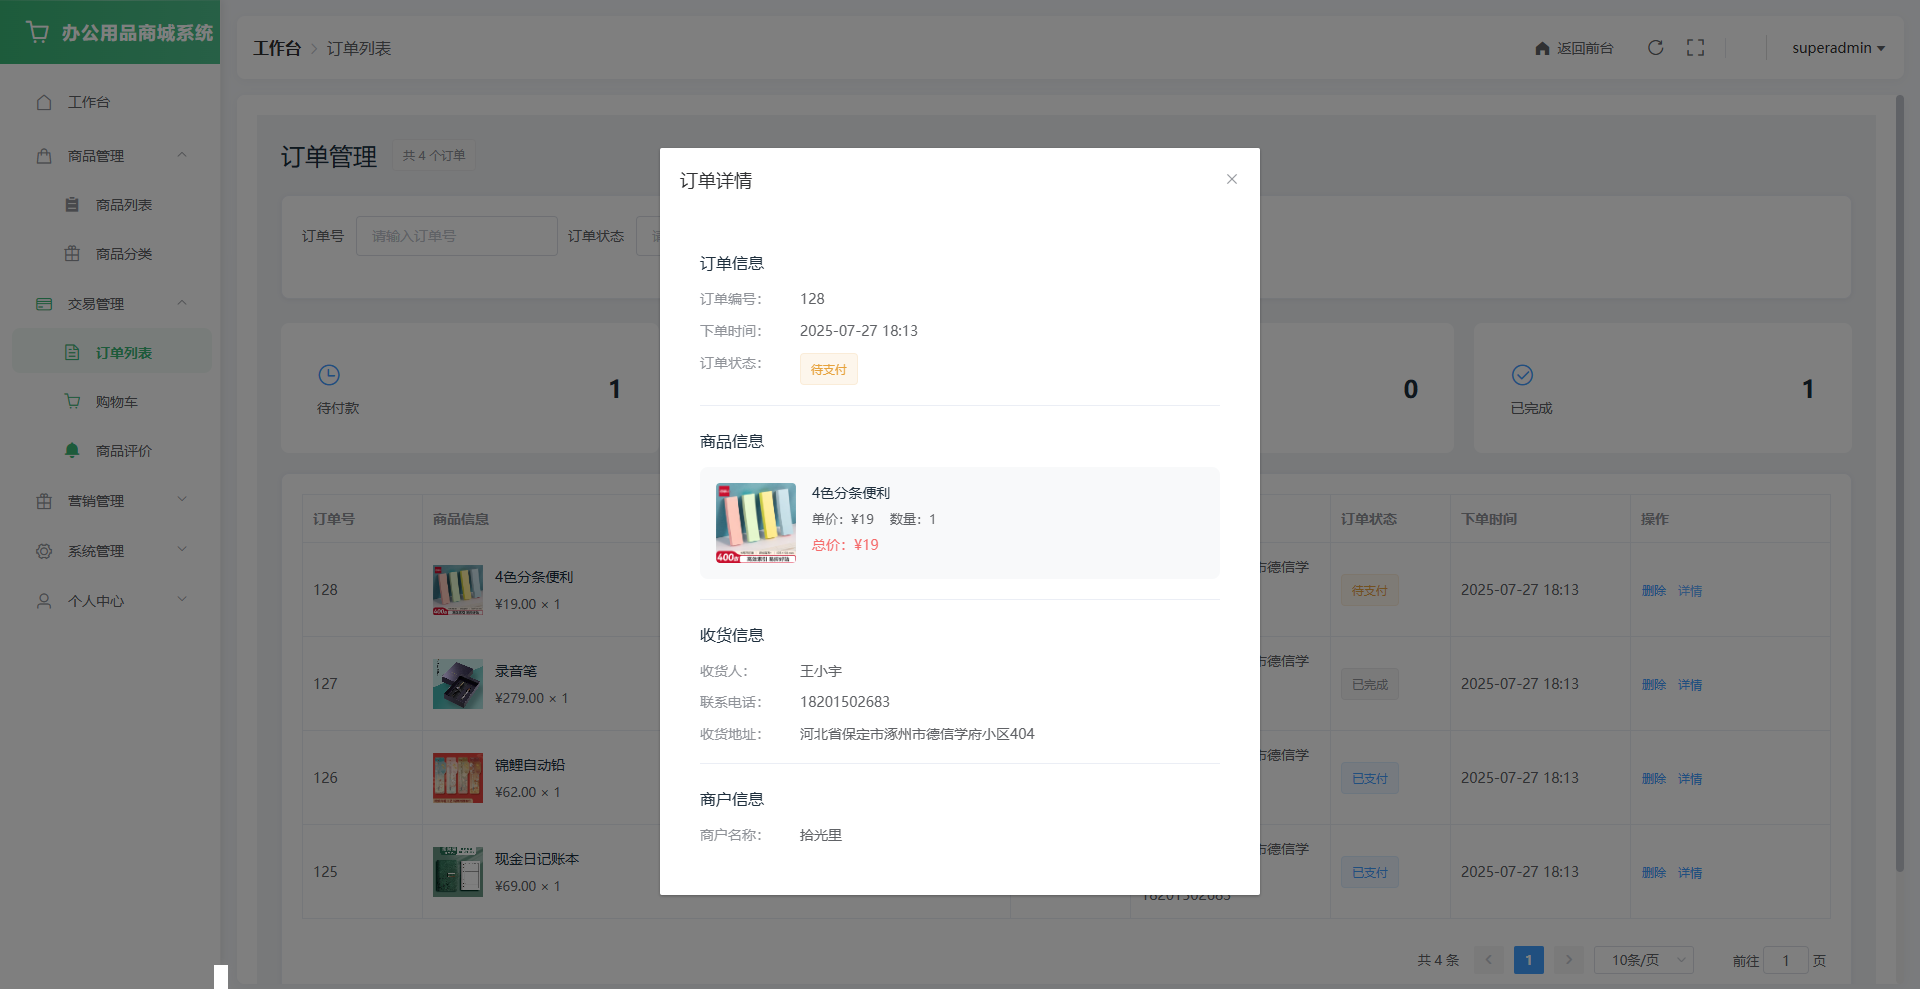Click 详情 link for order 127
1920x989 pixels.
[x=1689, y=685]
